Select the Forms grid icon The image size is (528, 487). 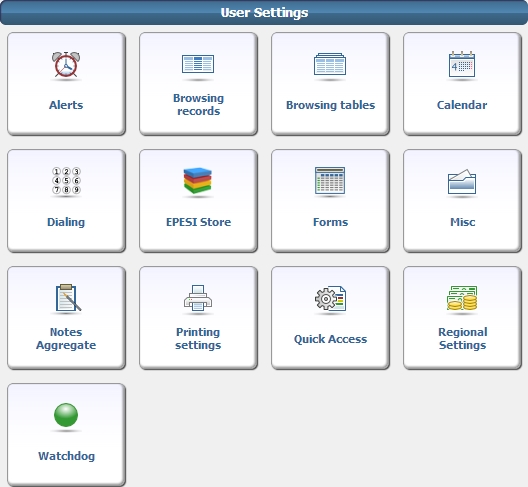click(330, 181)
